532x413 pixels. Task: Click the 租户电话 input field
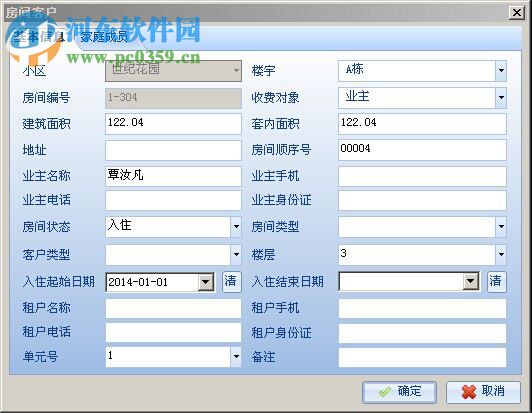point(173,332)
